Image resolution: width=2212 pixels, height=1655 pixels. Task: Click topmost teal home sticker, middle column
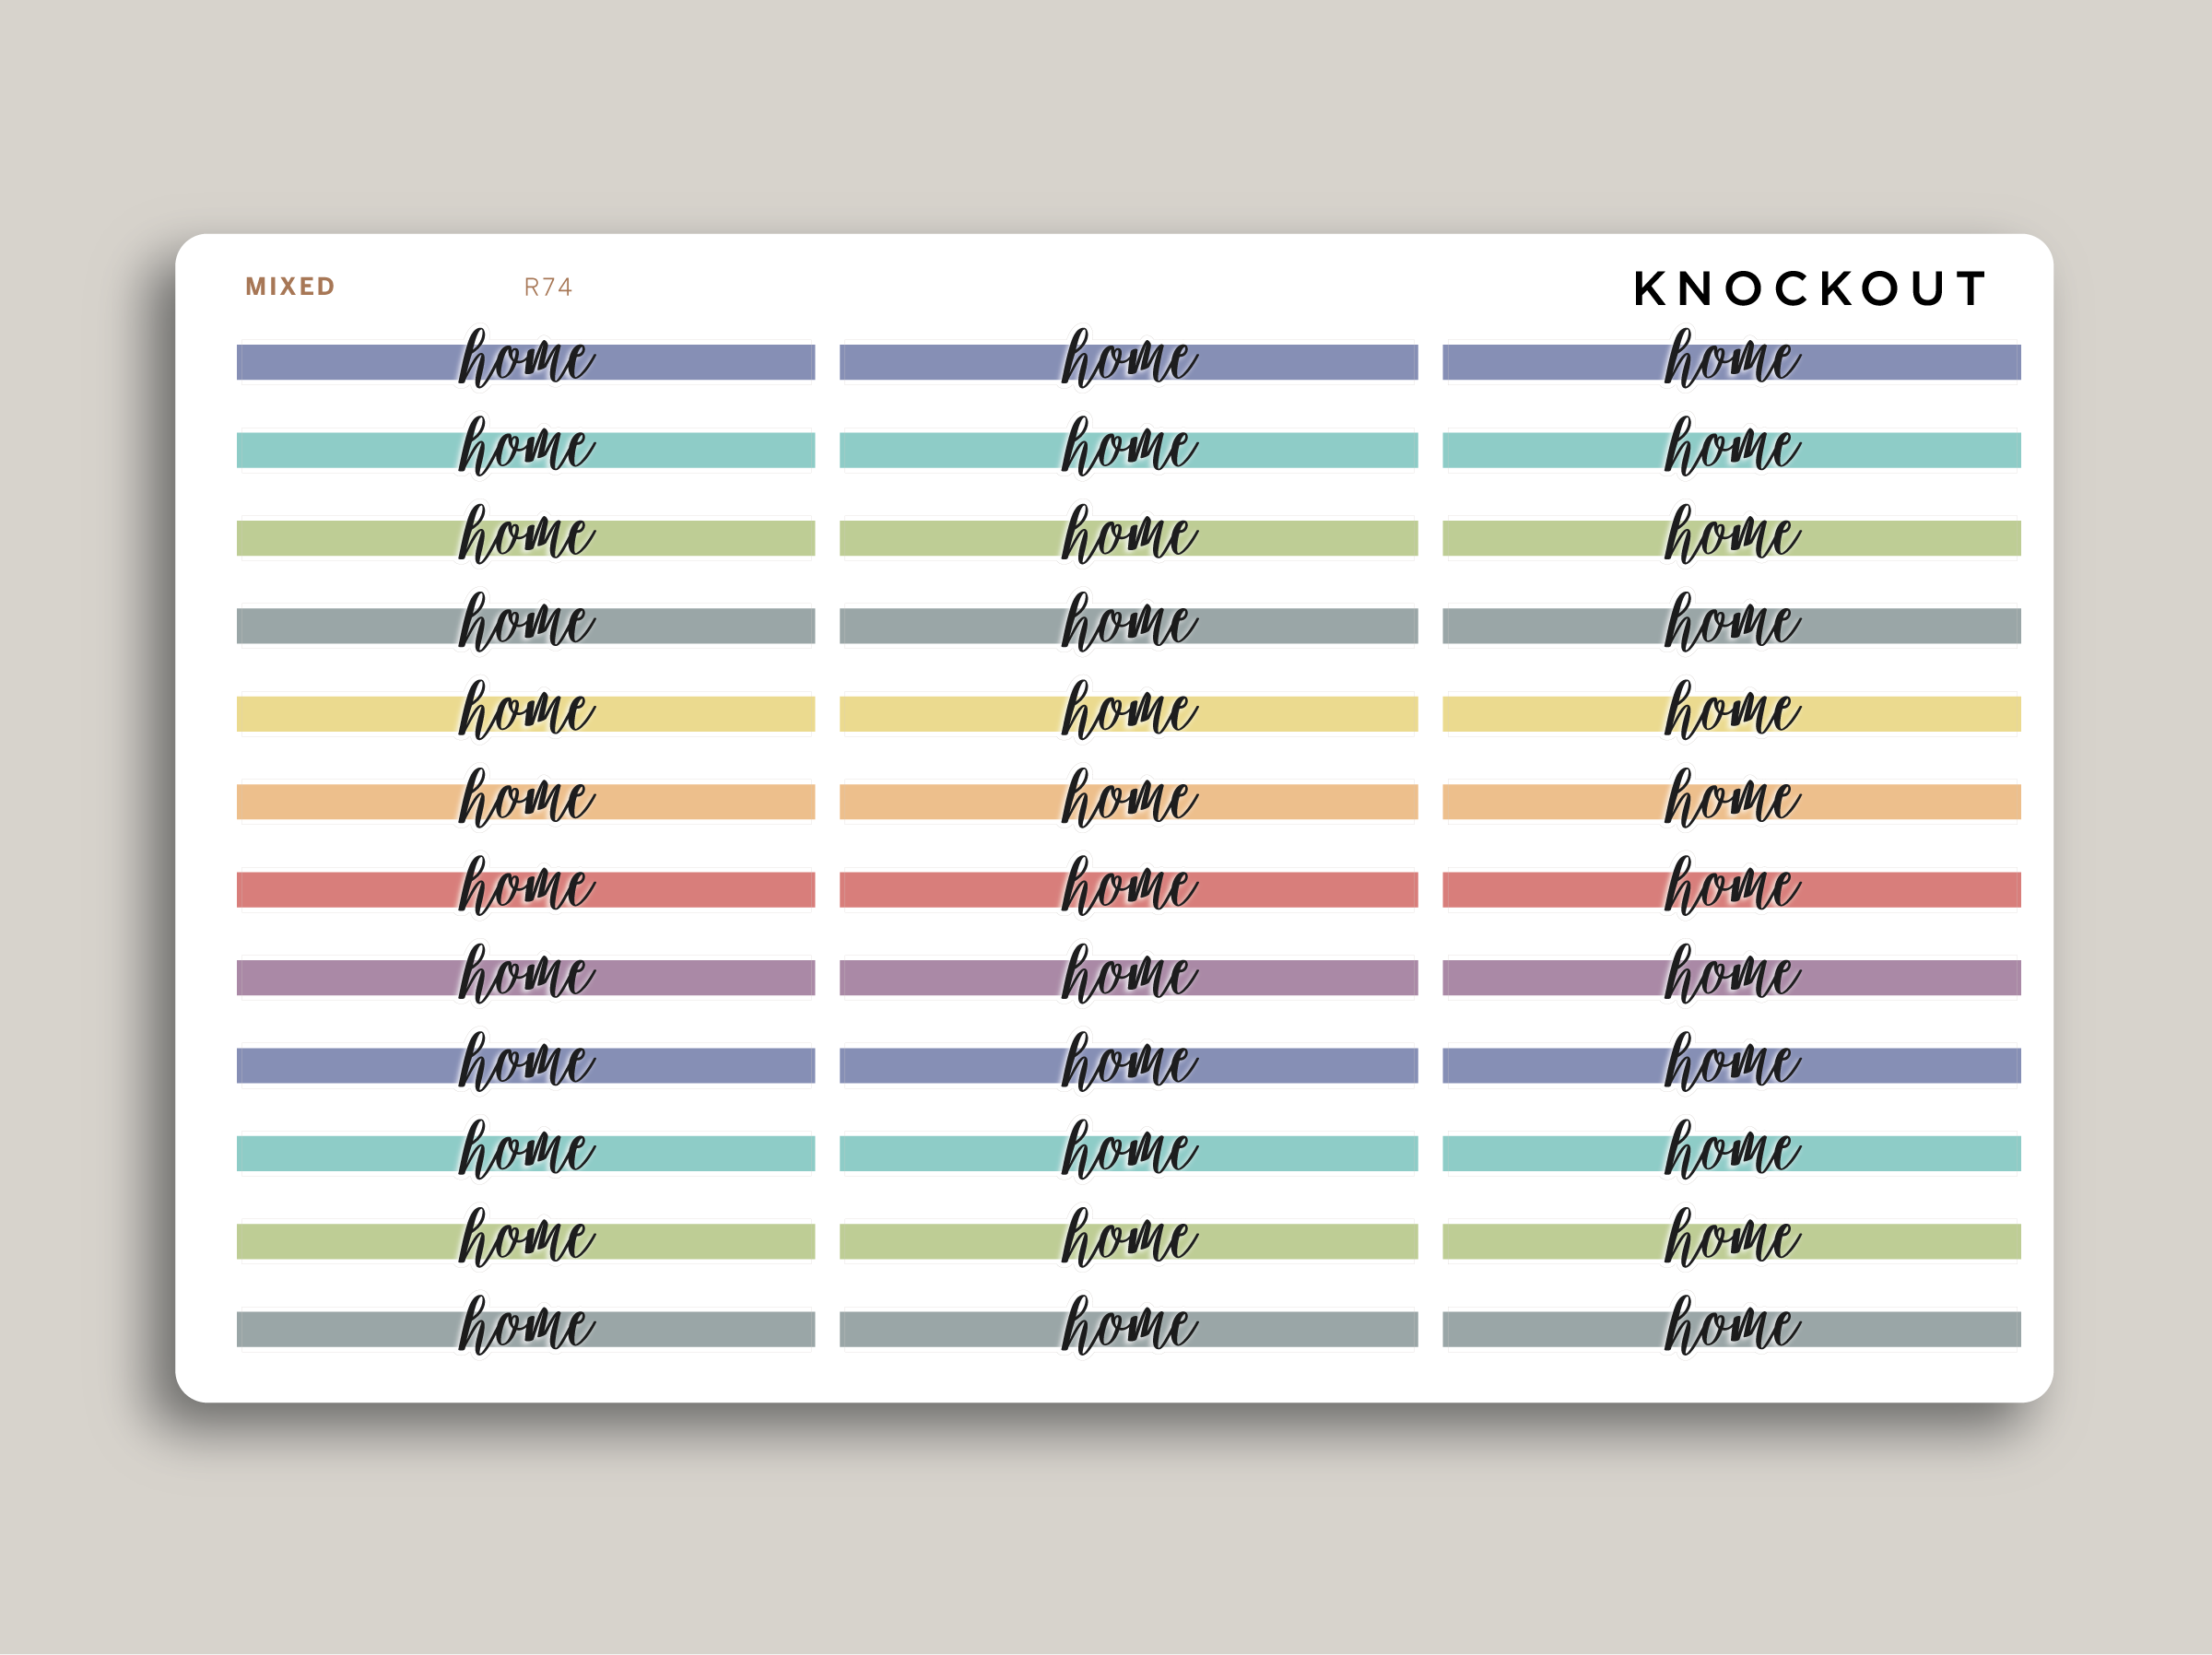coord(1128,450)
